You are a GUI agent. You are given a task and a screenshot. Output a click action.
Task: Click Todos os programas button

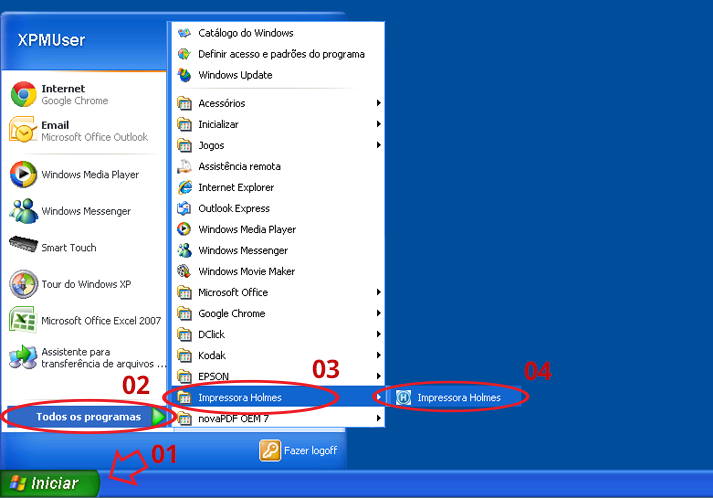click(x=86, y=417)
